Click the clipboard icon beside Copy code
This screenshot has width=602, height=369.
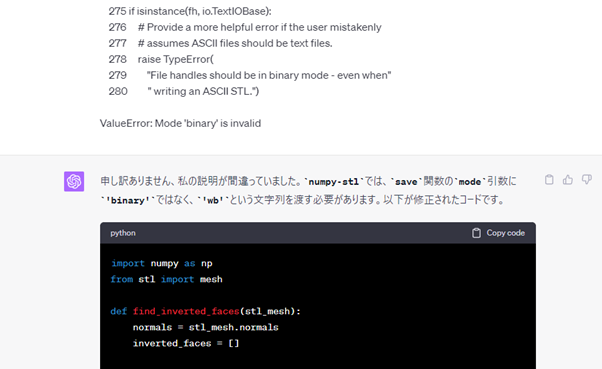pyautogui.click(x=476, y=233)
